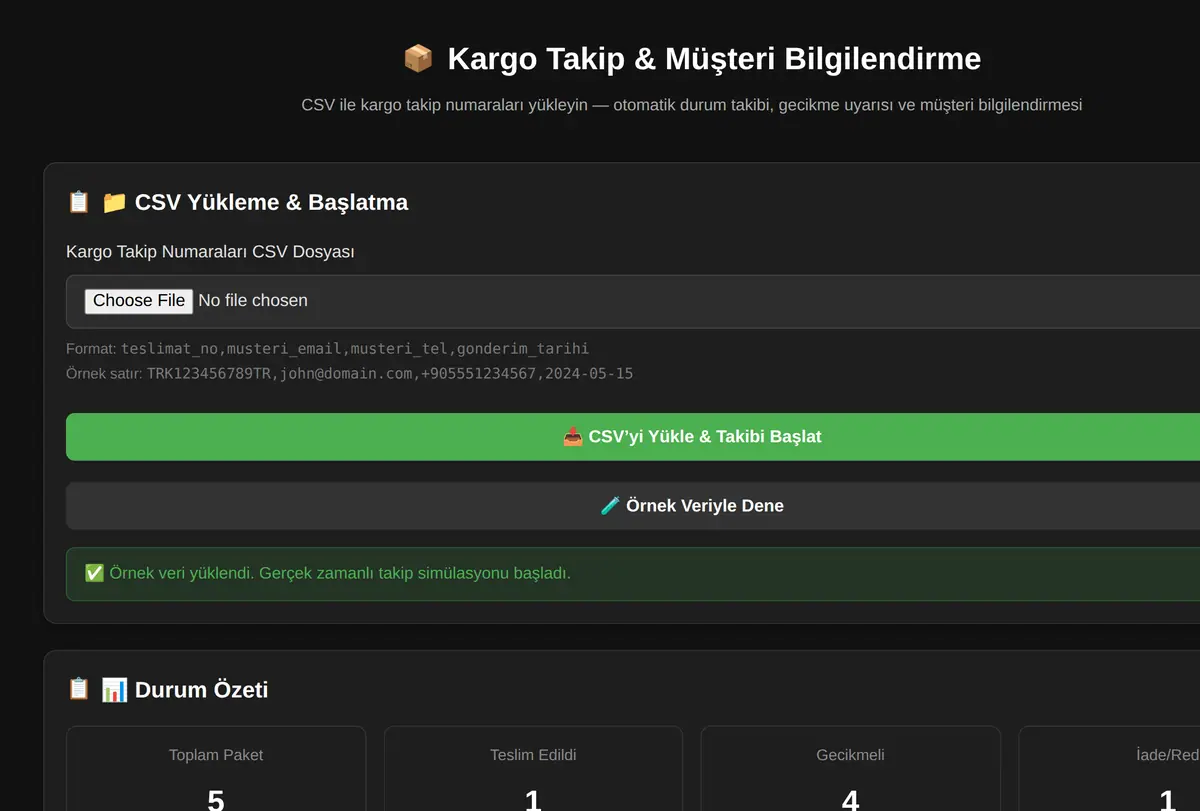Click the Choose File button

[x=138, y=301]
